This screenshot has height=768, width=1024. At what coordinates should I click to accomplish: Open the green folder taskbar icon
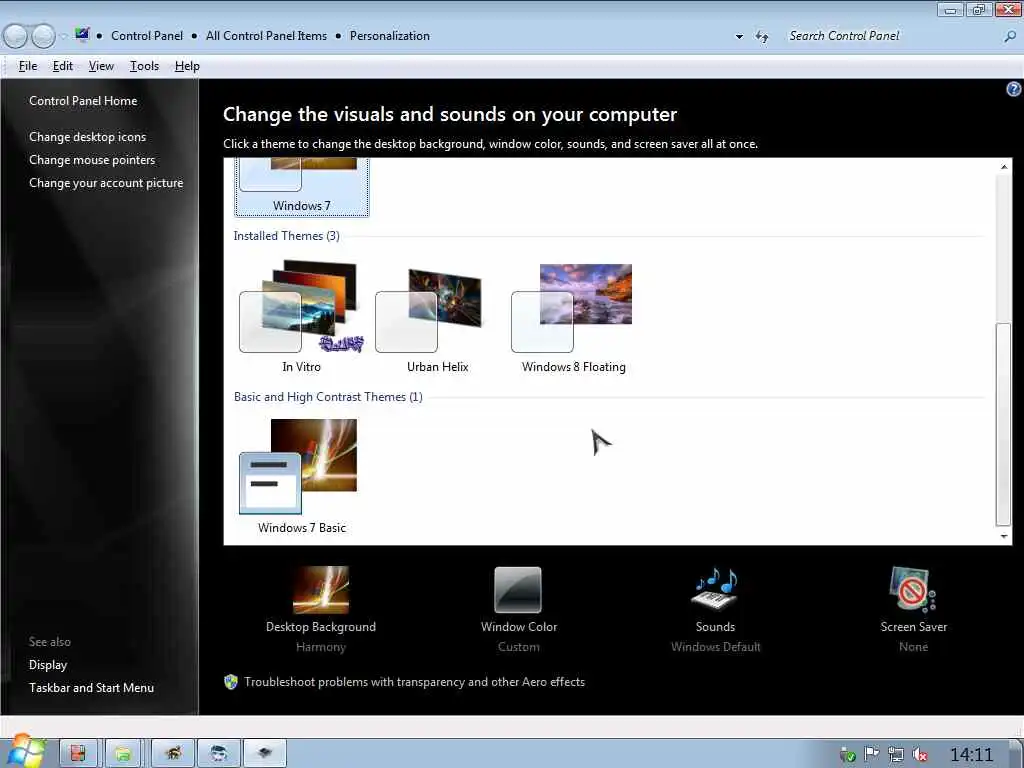[x=123, y=754]
